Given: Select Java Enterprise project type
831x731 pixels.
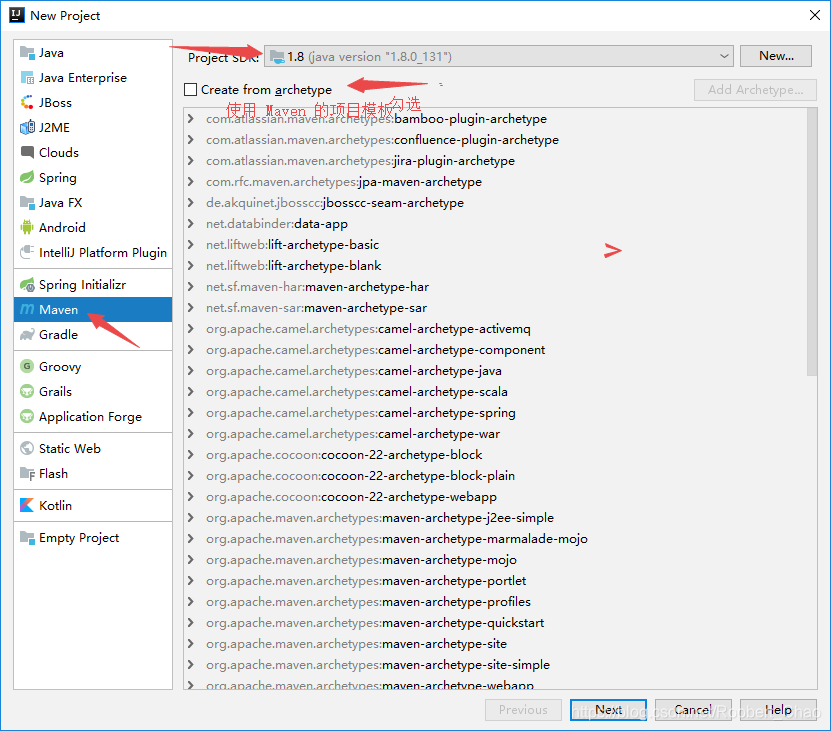Looking at the screenshot, I should coord(93,77).
